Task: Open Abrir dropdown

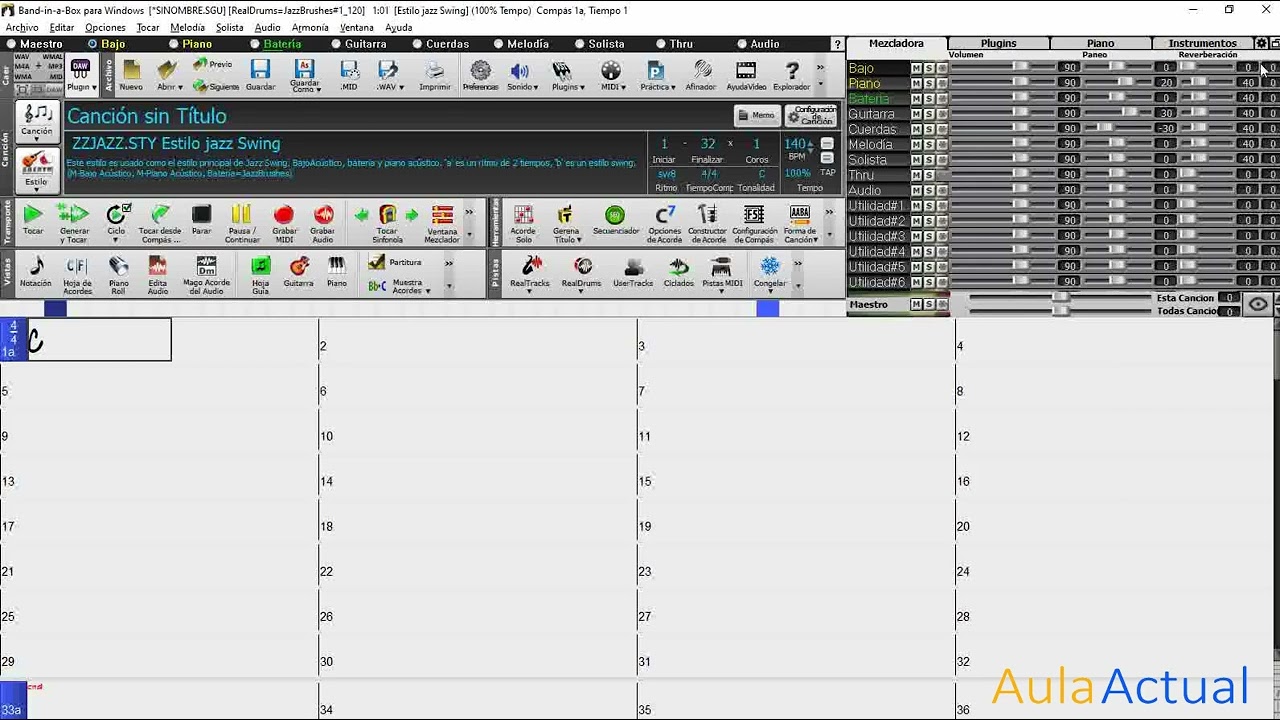Action: click(169, 77)
